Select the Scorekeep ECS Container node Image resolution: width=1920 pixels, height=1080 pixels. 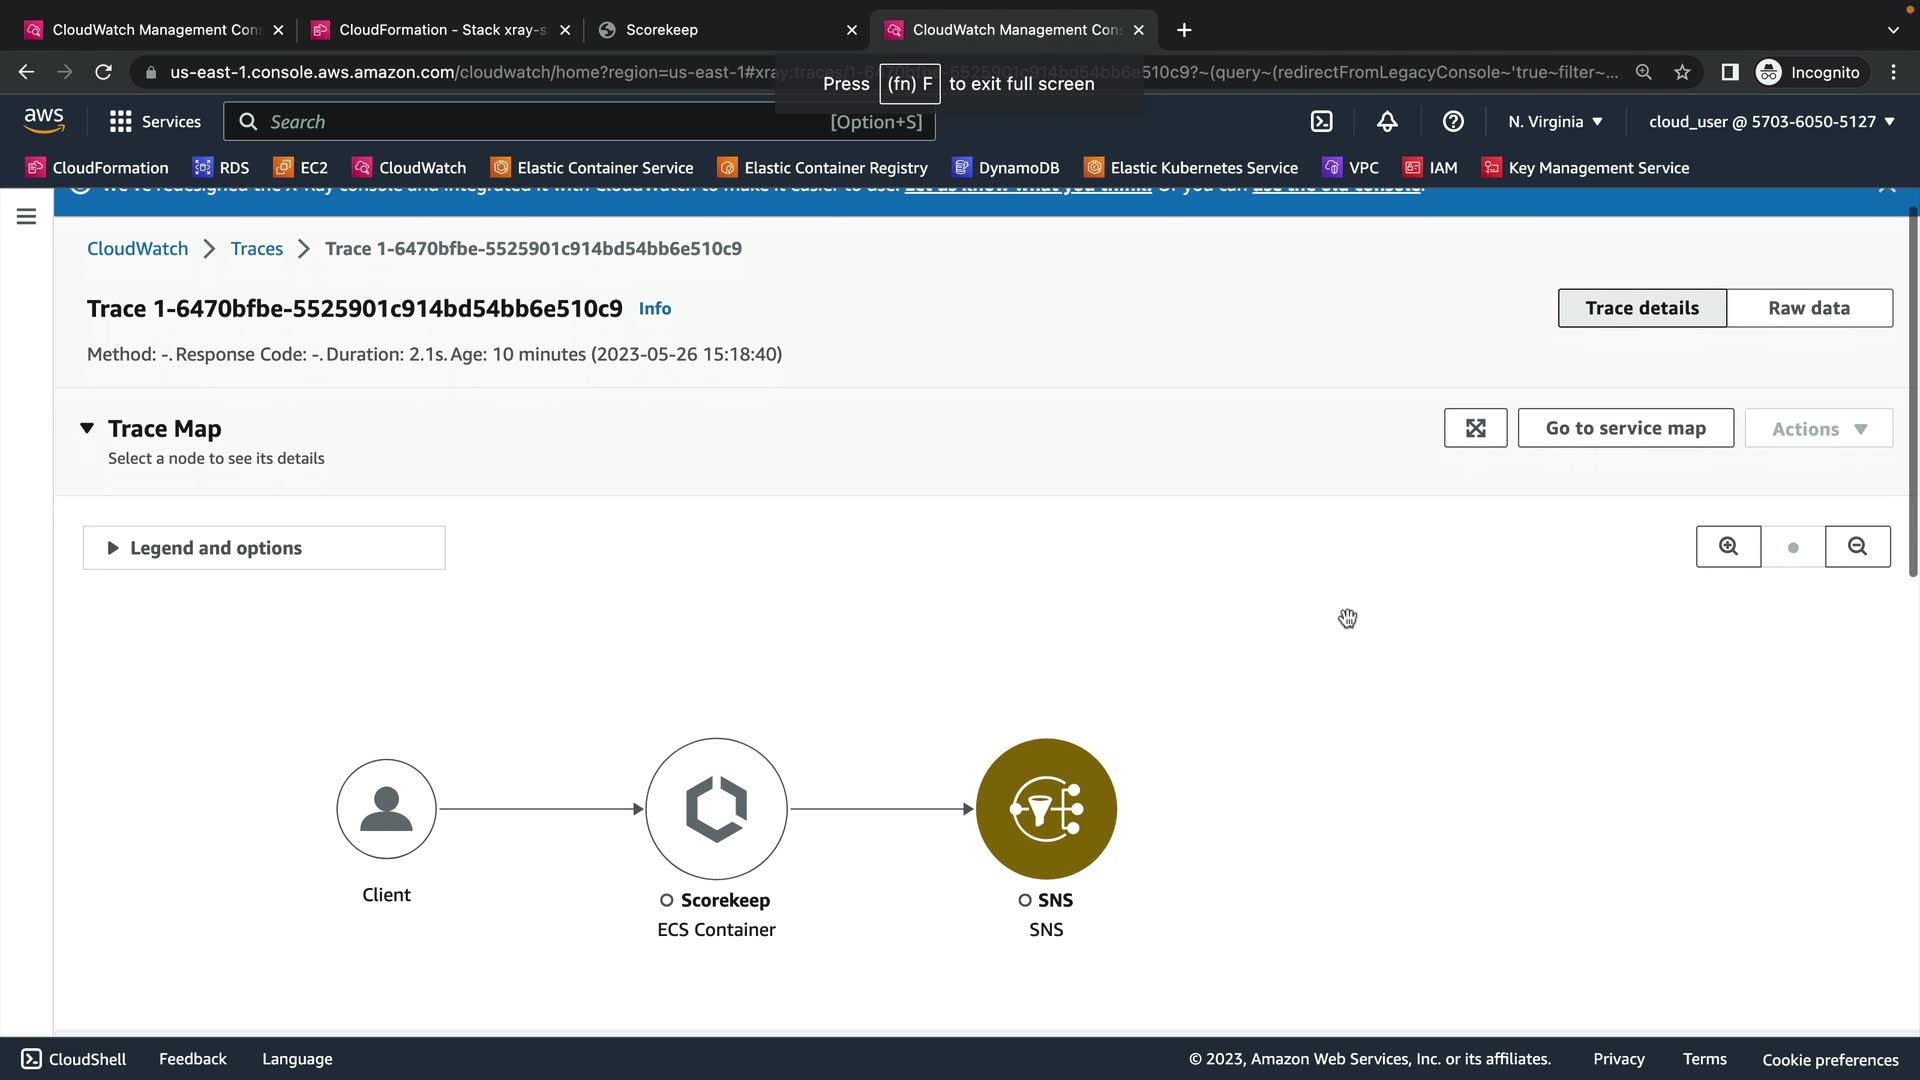[x=716, y=809]
